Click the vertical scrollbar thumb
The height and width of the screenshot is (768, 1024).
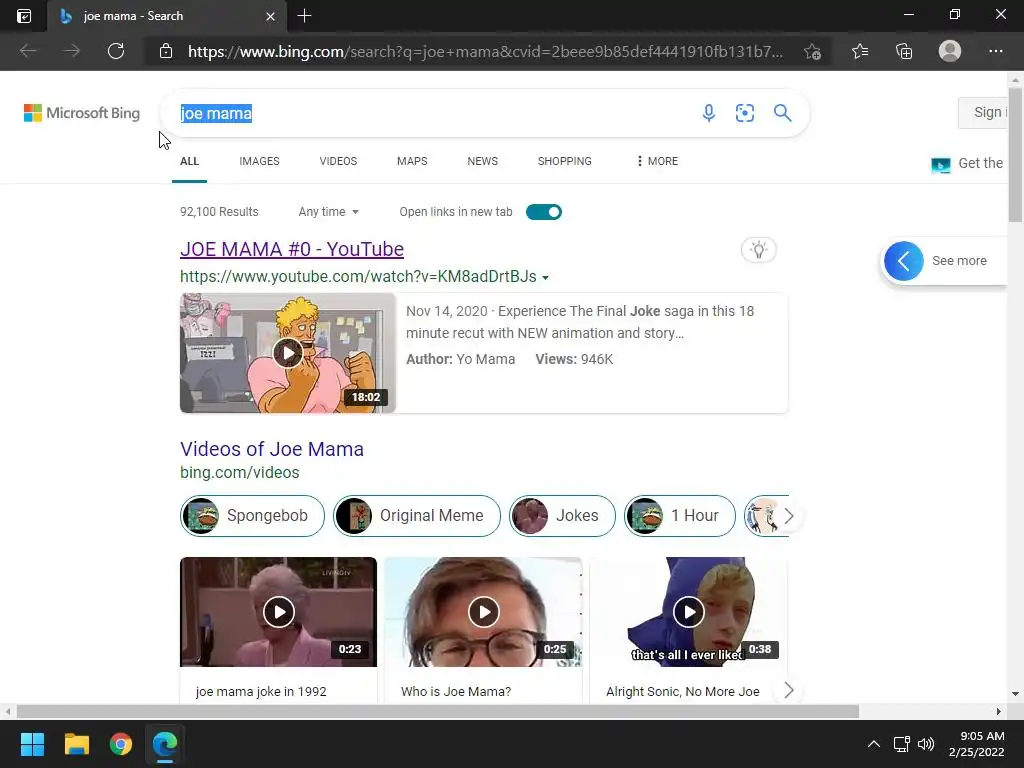1016,153
